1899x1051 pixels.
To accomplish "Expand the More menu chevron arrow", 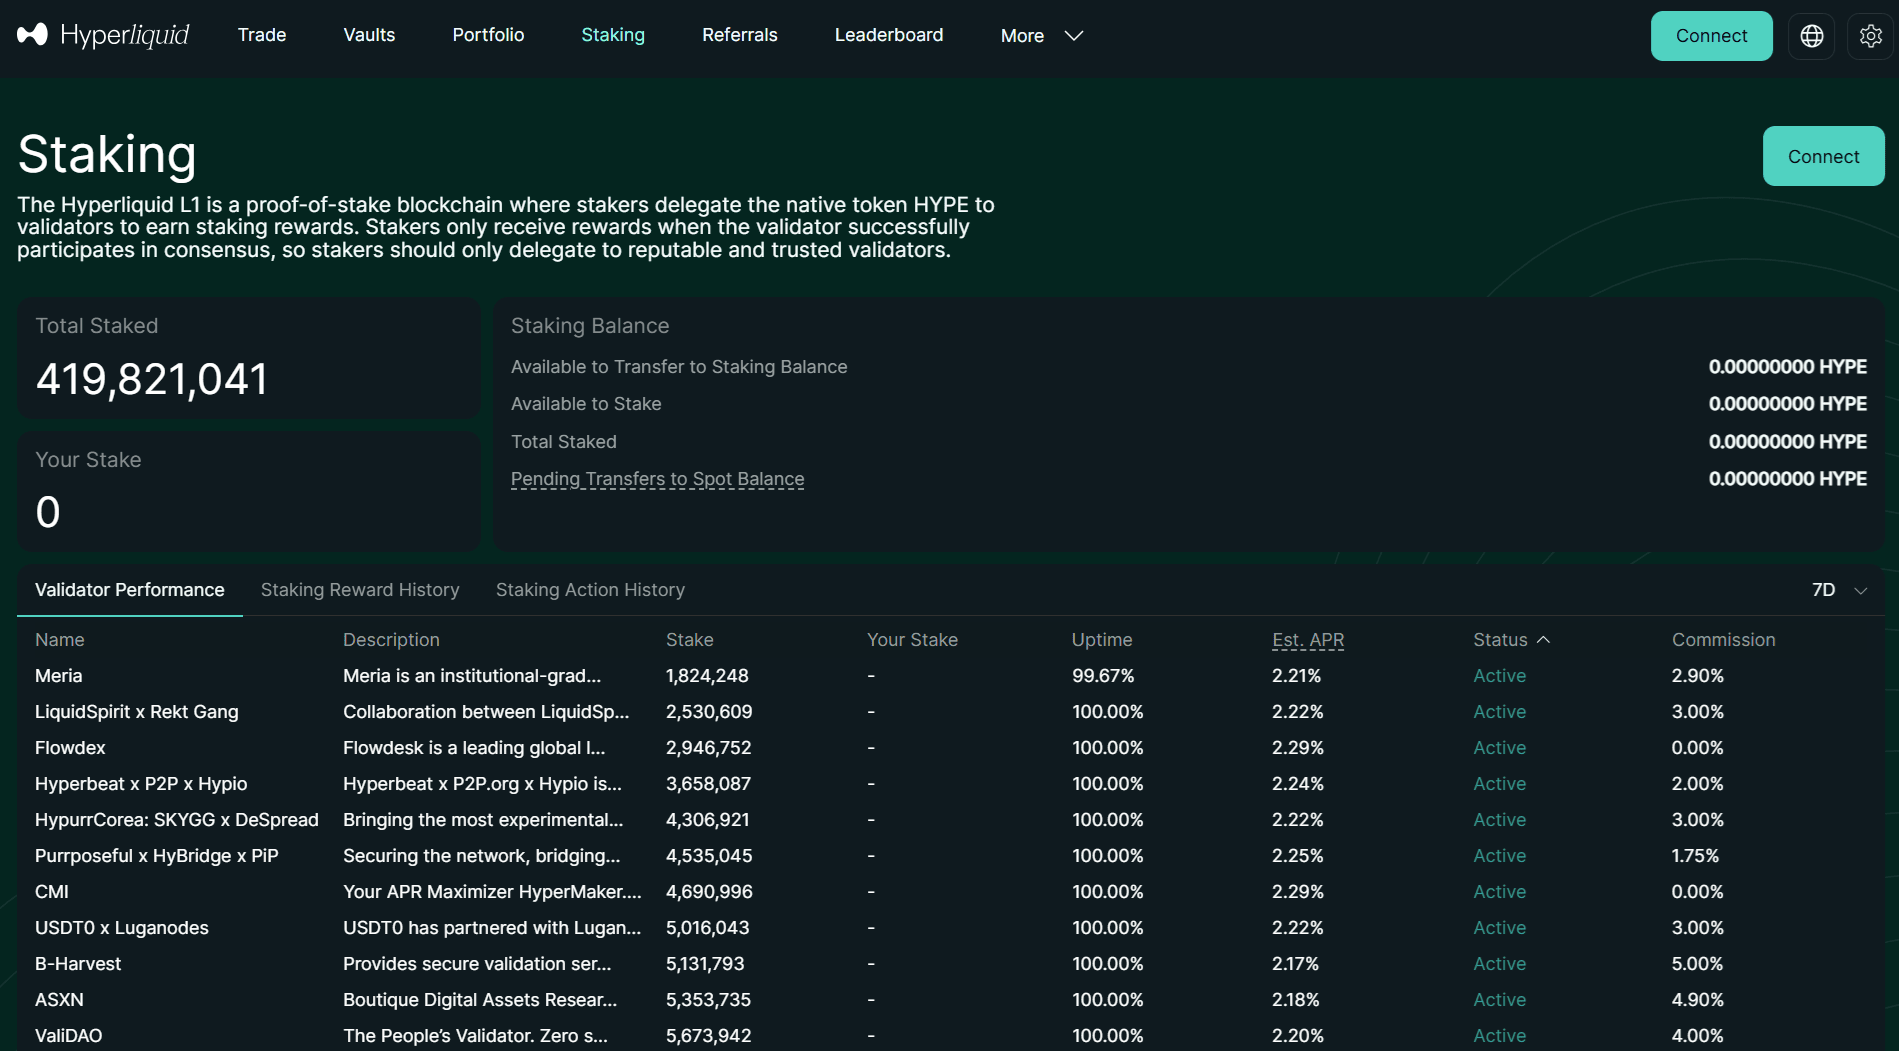I will coord(1073,36).
